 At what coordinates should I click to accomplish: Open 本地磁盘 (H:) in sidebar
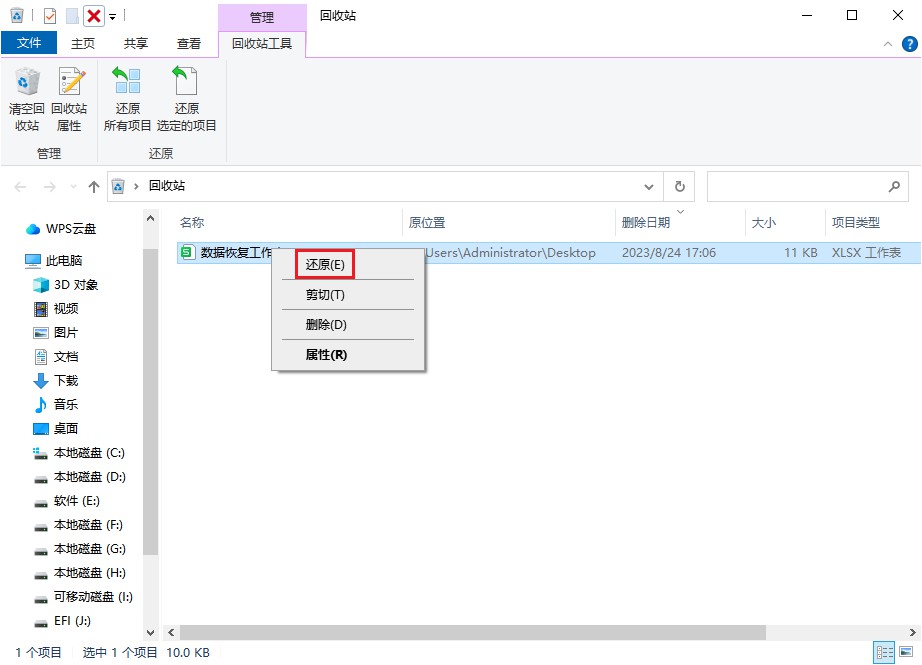79,573
